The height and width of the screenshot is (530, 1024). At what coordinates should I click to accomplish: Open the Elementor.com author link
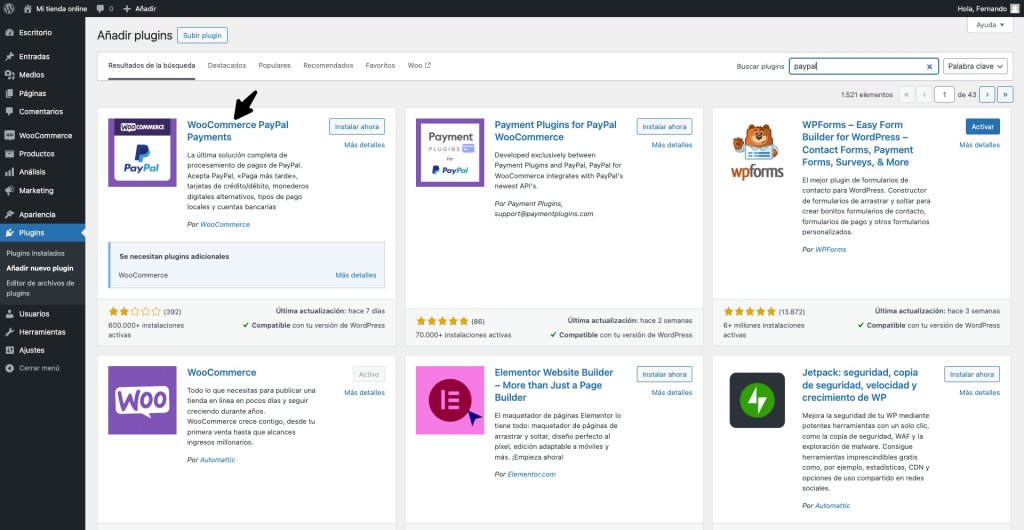[x=532, y=475]
